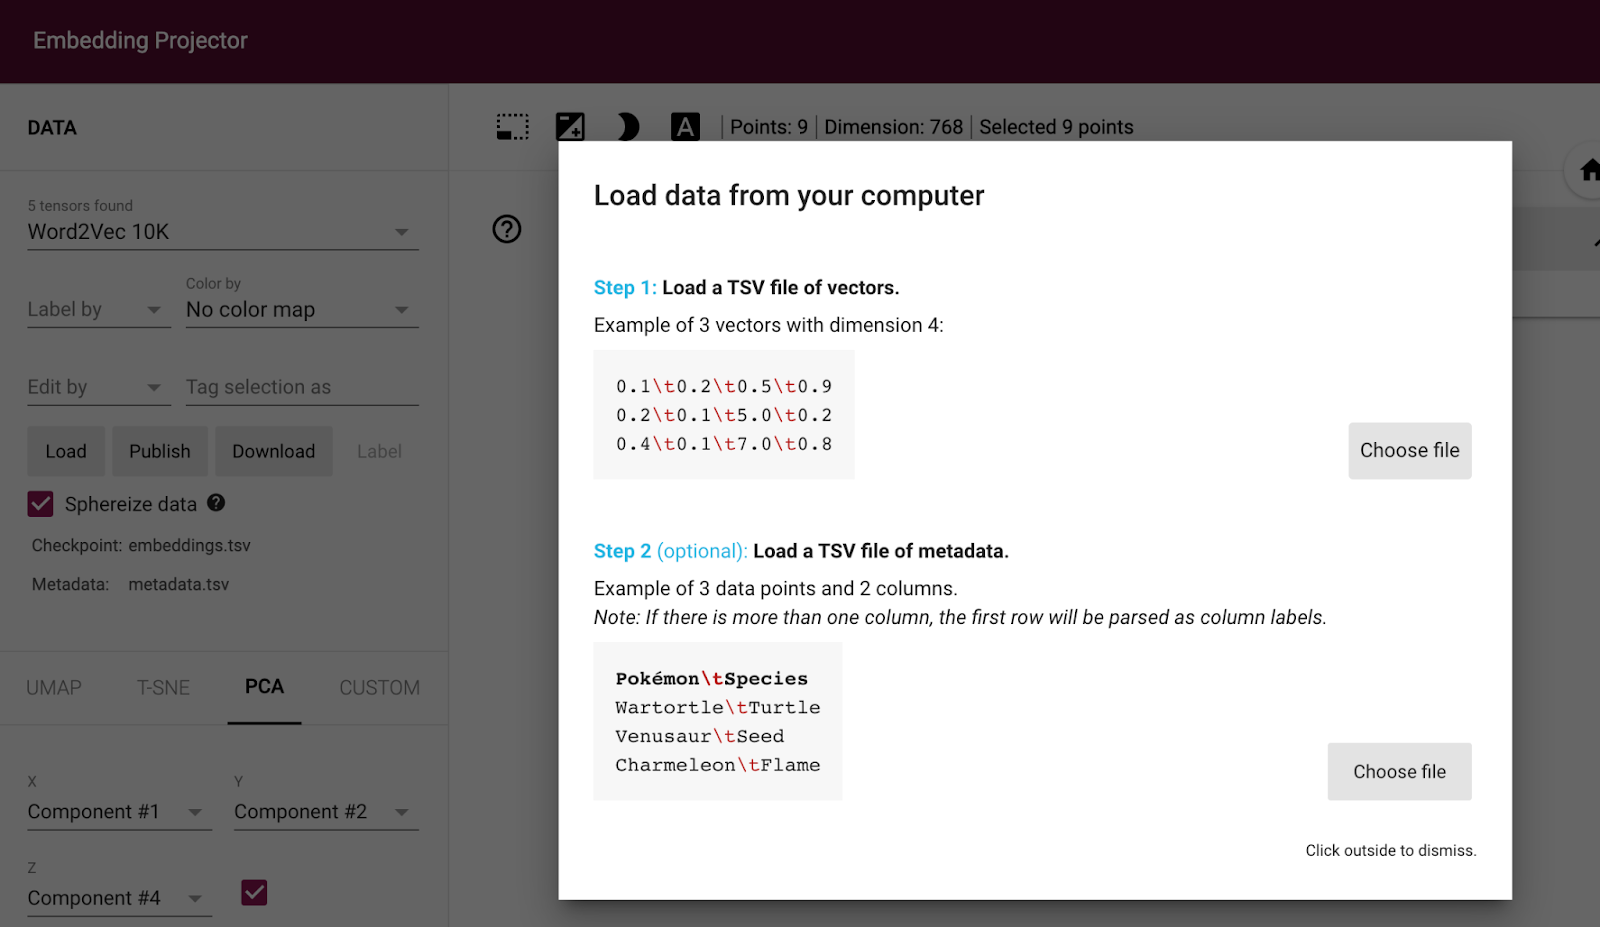Viewport: 1600px width, 927px height.
Task: Switch to the UMAP tab
Action: [54, 688]
